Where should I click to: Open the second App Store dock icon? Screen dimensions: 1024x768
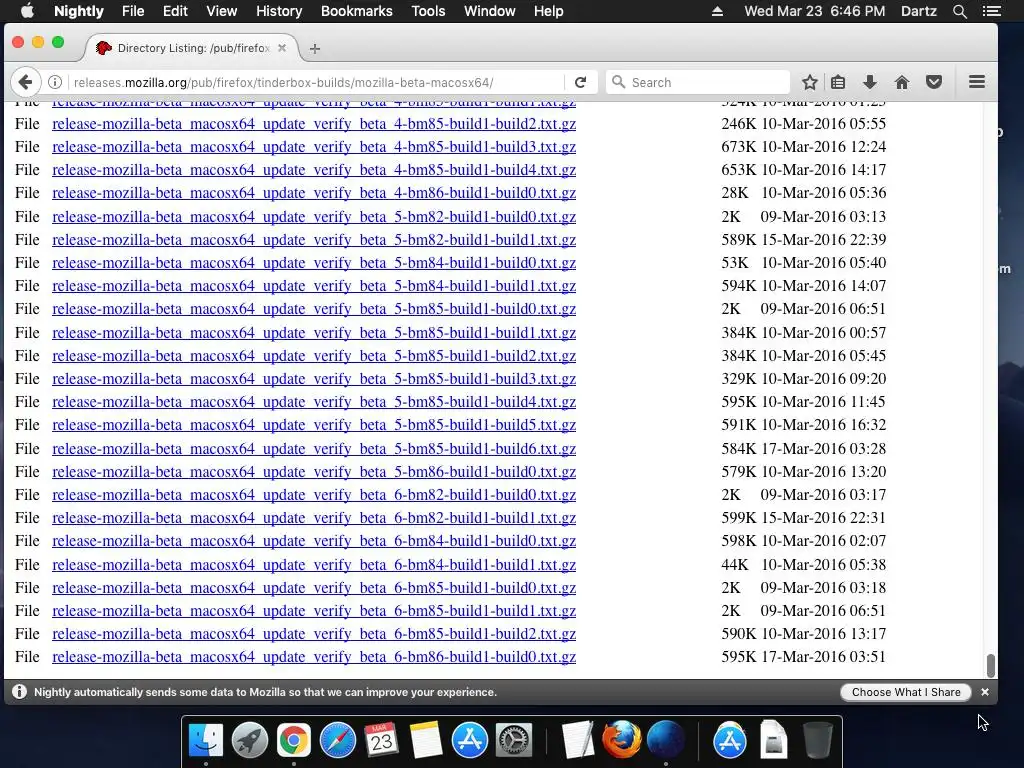coord(729,741)
